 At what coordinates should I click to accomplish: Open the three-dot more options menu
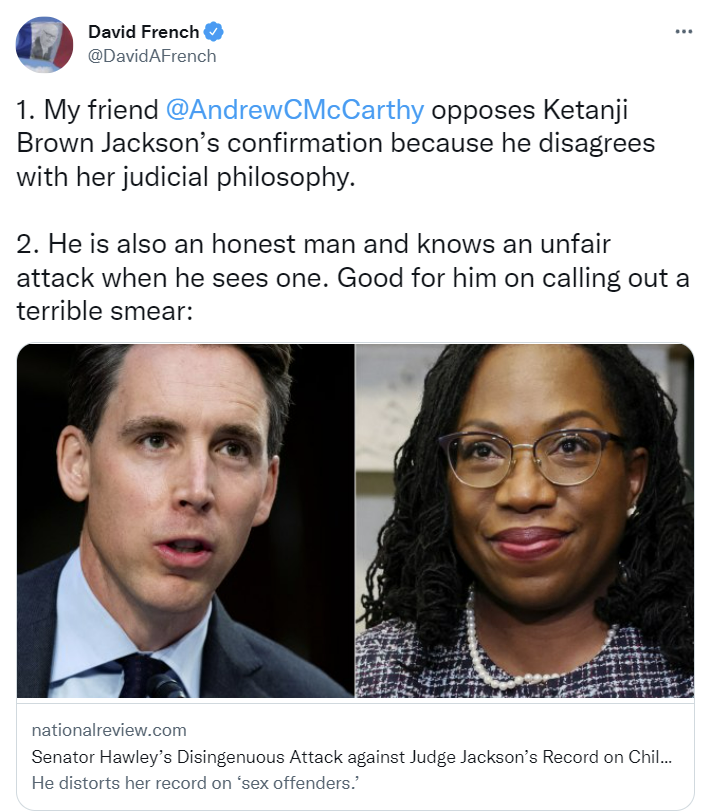[683, 32]
